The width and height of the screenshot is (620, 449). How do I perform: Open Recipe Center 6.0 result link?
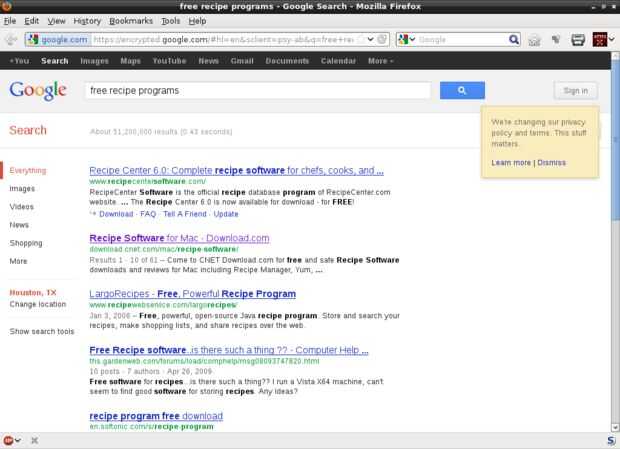[236, 170]
